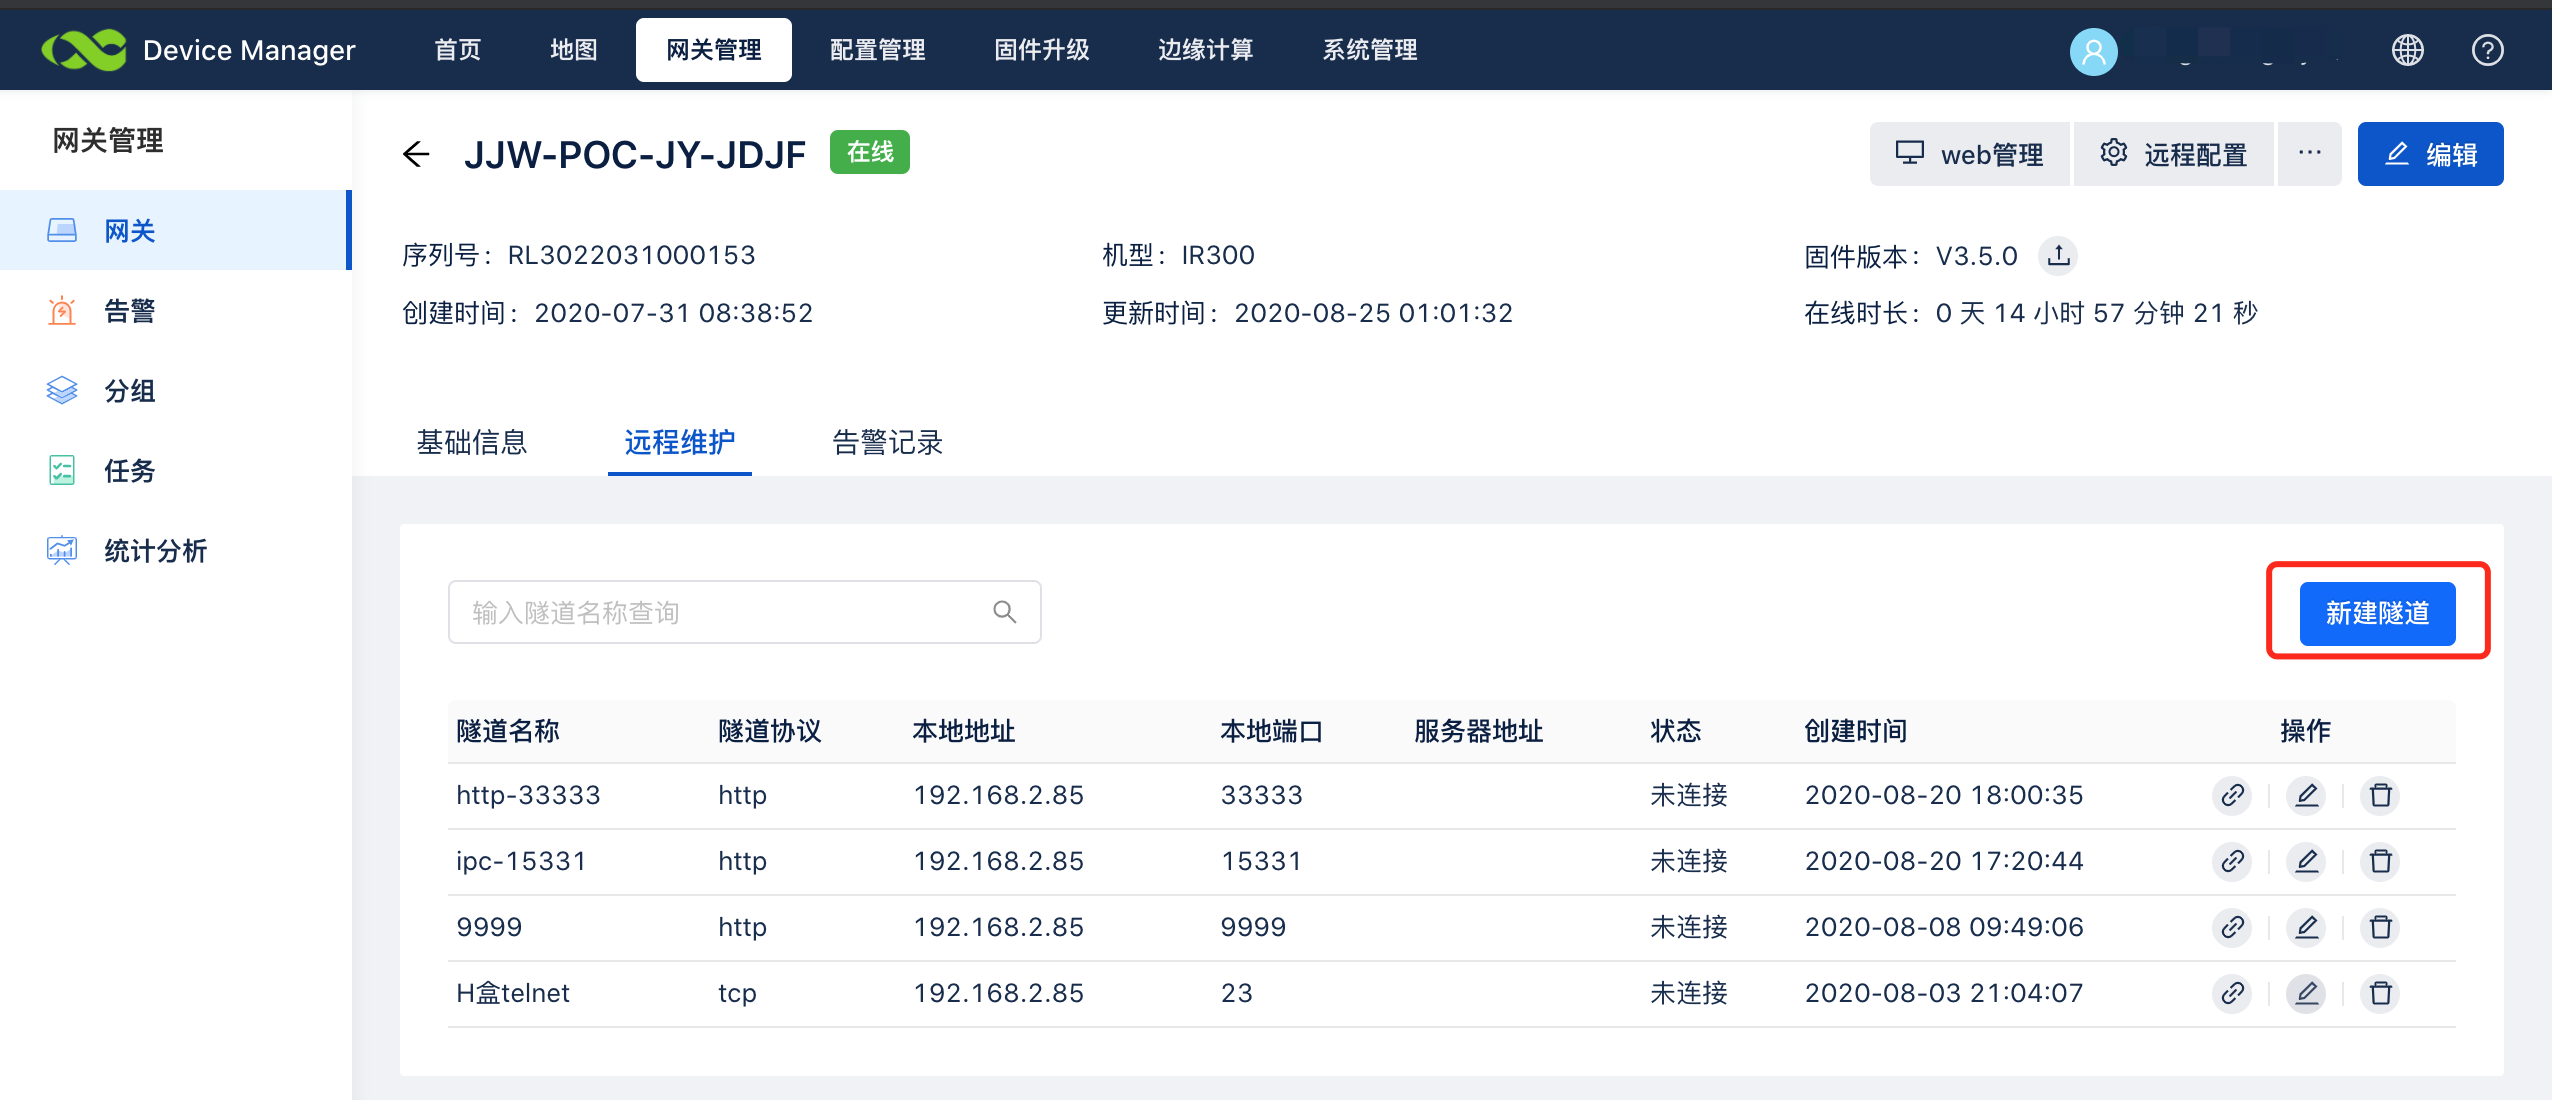
Task: Click the back arrow beside JJW-POC-JY-JDJF
Action: 416,154
